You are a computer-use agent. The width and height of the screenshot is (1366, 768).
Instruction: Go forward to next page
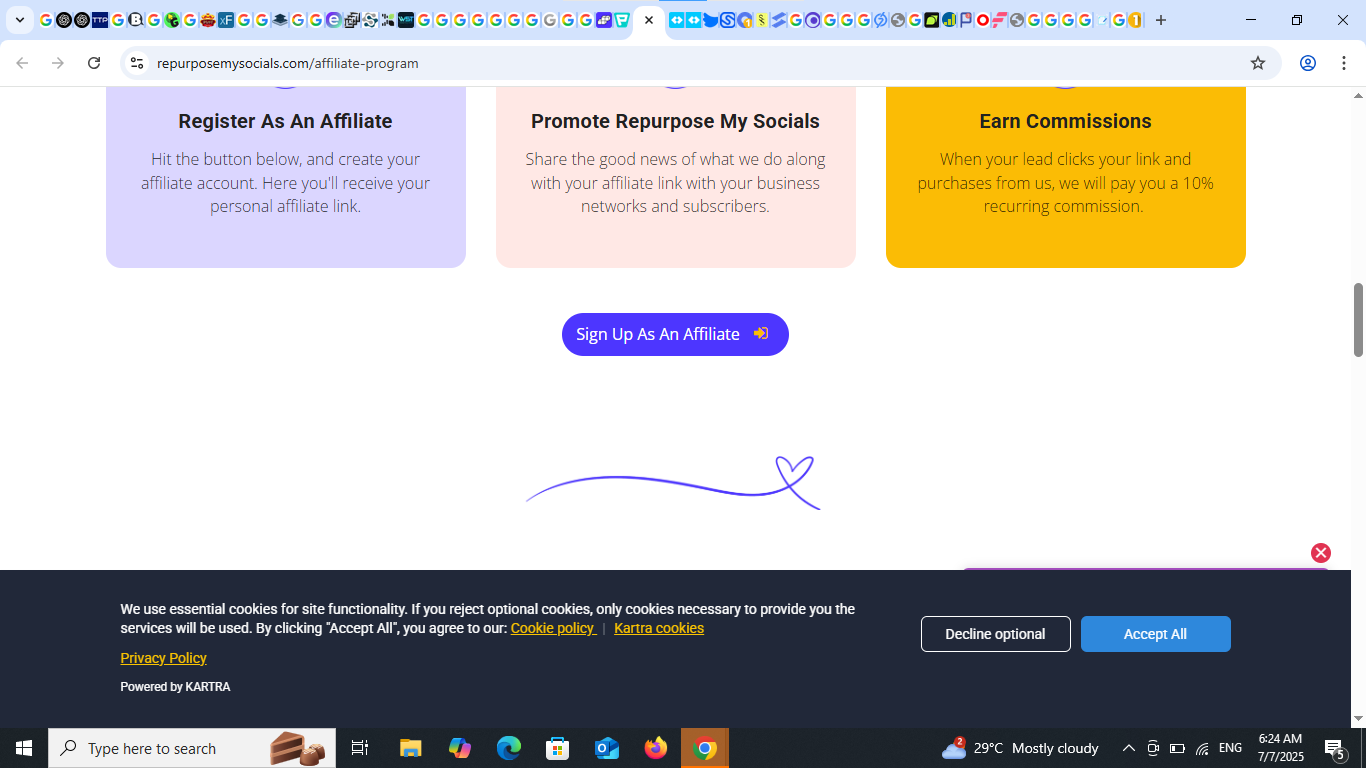click(x=58, y=63)
